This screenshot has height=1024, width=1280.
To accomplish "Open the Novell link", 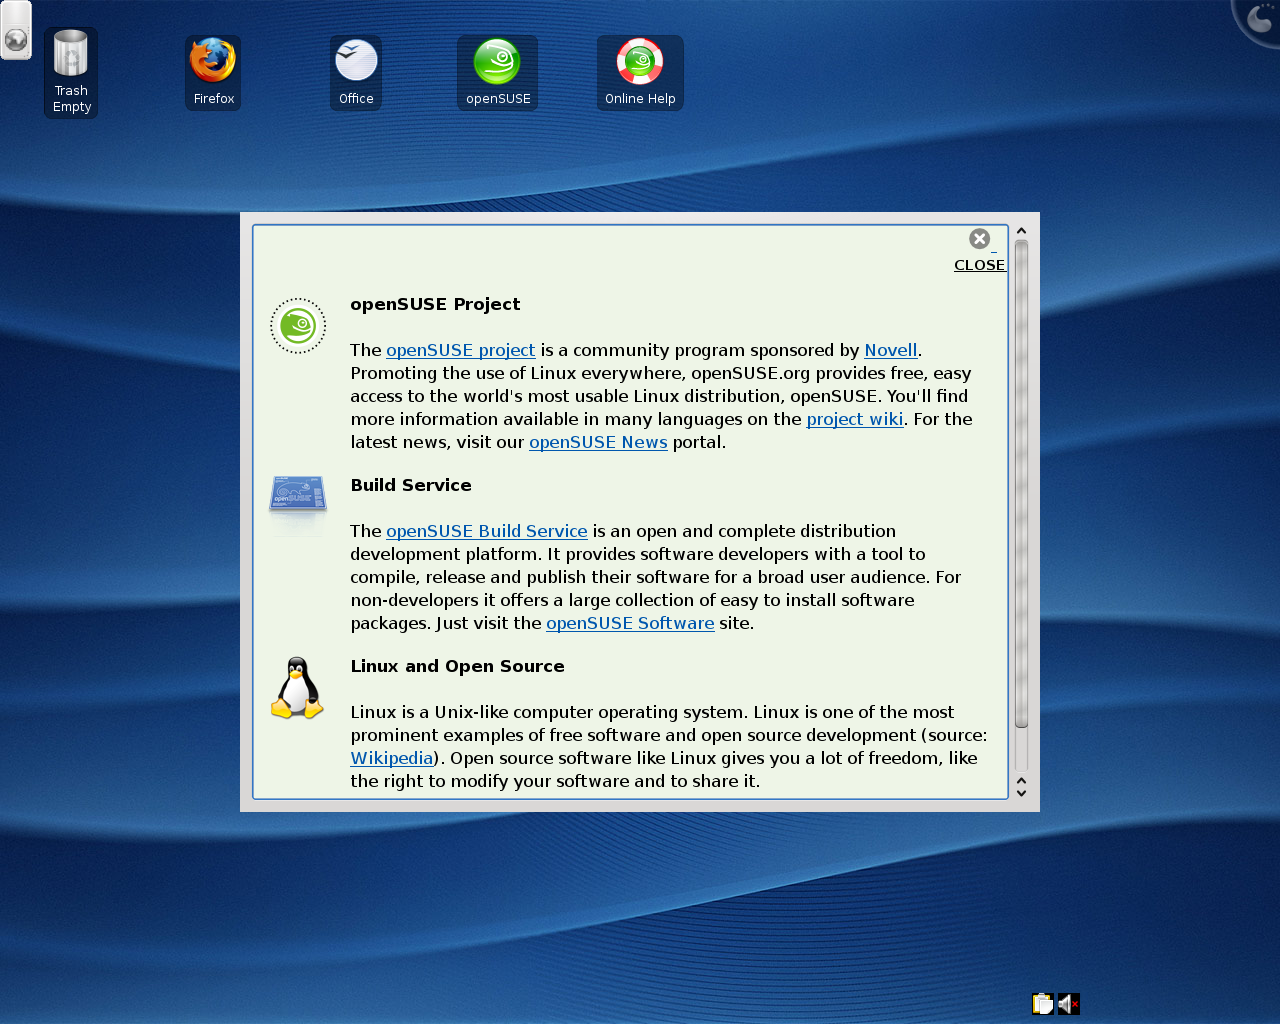I will (891, 350).
